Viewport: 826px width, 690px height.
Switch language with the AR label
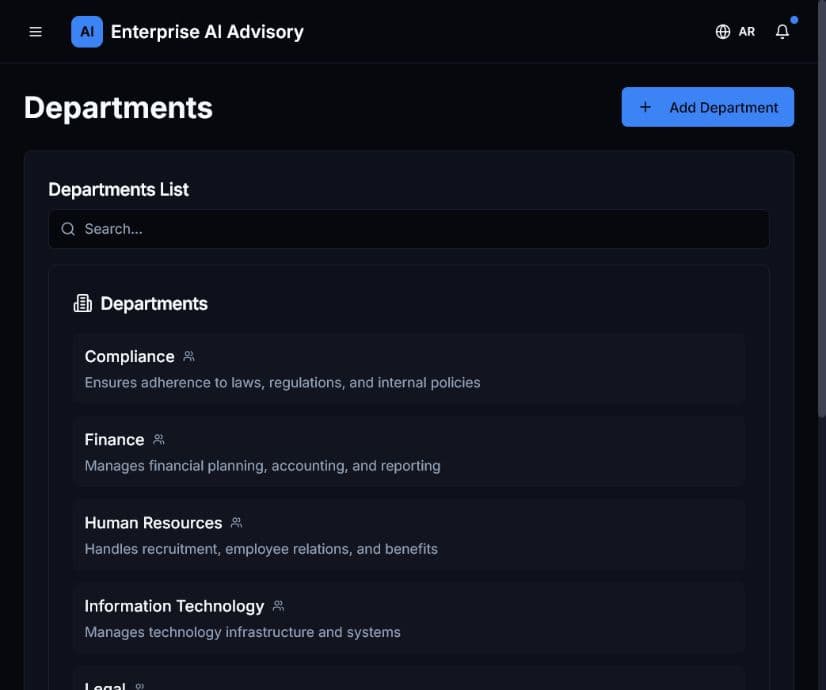pyautogui.click(x=746, y=32)
